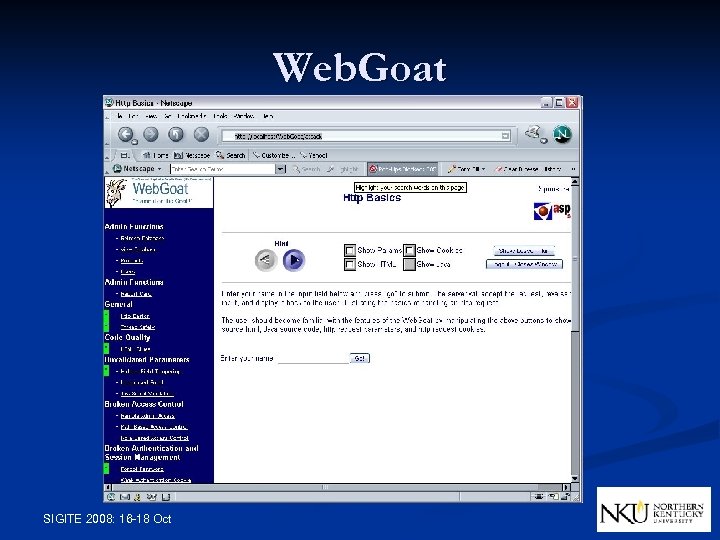
Task: Click the vertical scrollbar down arrow
Action: pos(574,479)
